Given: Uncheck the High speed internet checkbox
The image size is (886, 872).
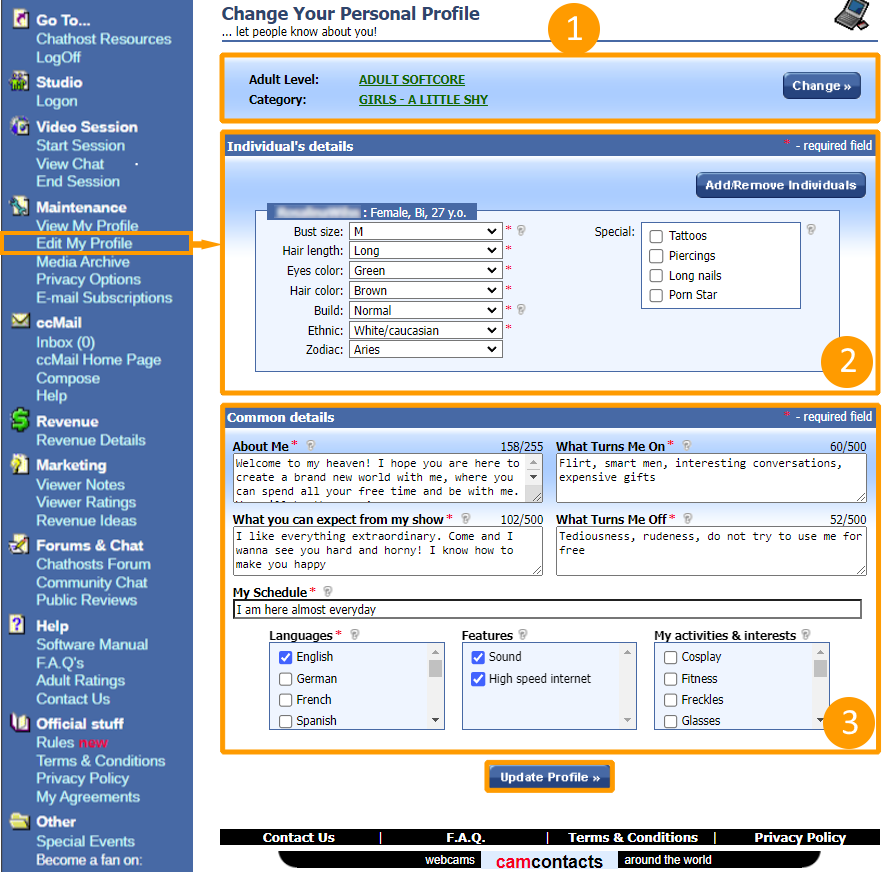Looking at the screenshot, I should click(x=478, y=679).
